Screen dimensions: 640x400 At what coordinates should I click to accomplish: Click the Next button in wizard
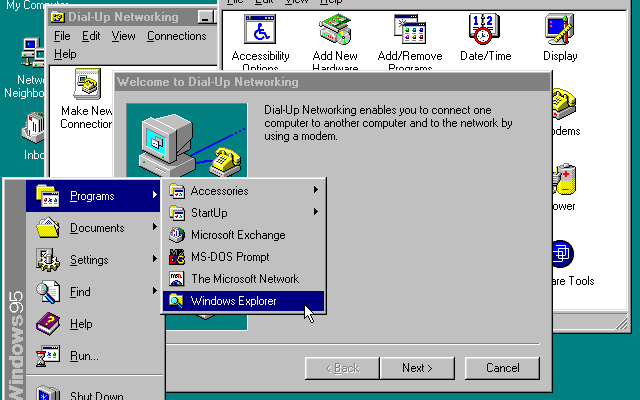pyautogui.click(x=417, y=368)
